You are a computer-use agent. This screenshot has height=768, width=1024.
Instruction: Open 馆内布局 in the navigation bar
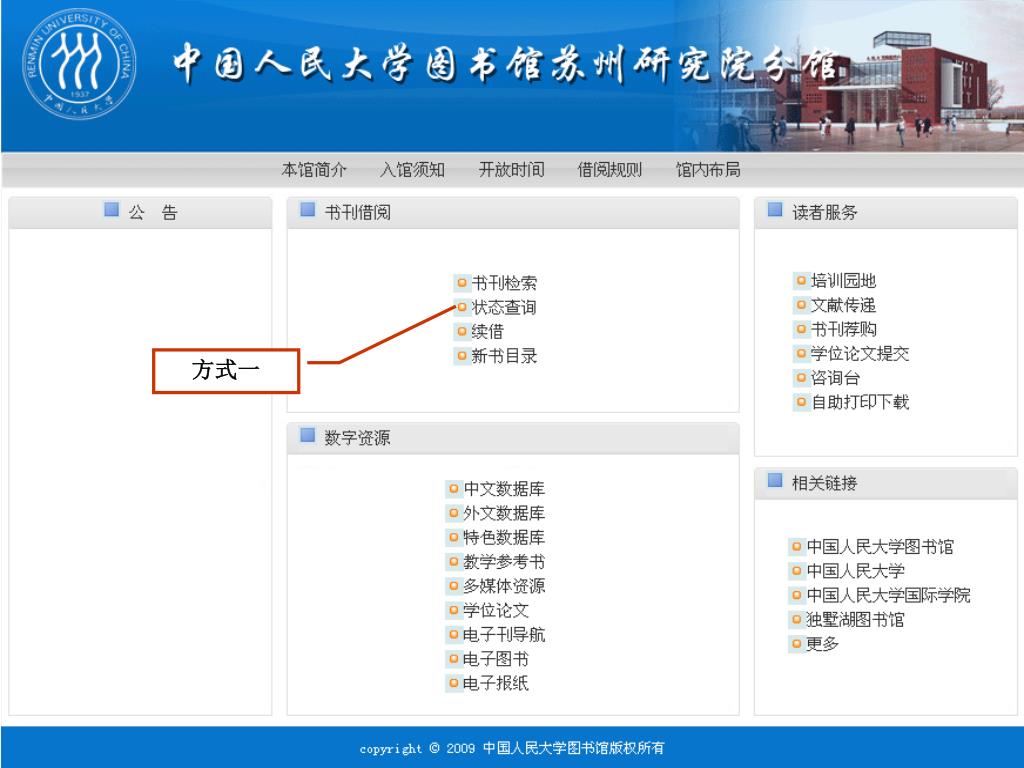tap(708, 170)
